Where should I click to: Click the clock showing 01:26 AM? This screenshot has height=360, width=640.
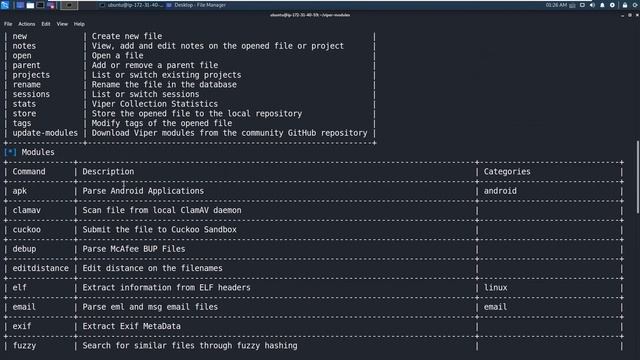click(x=556, y=5)
